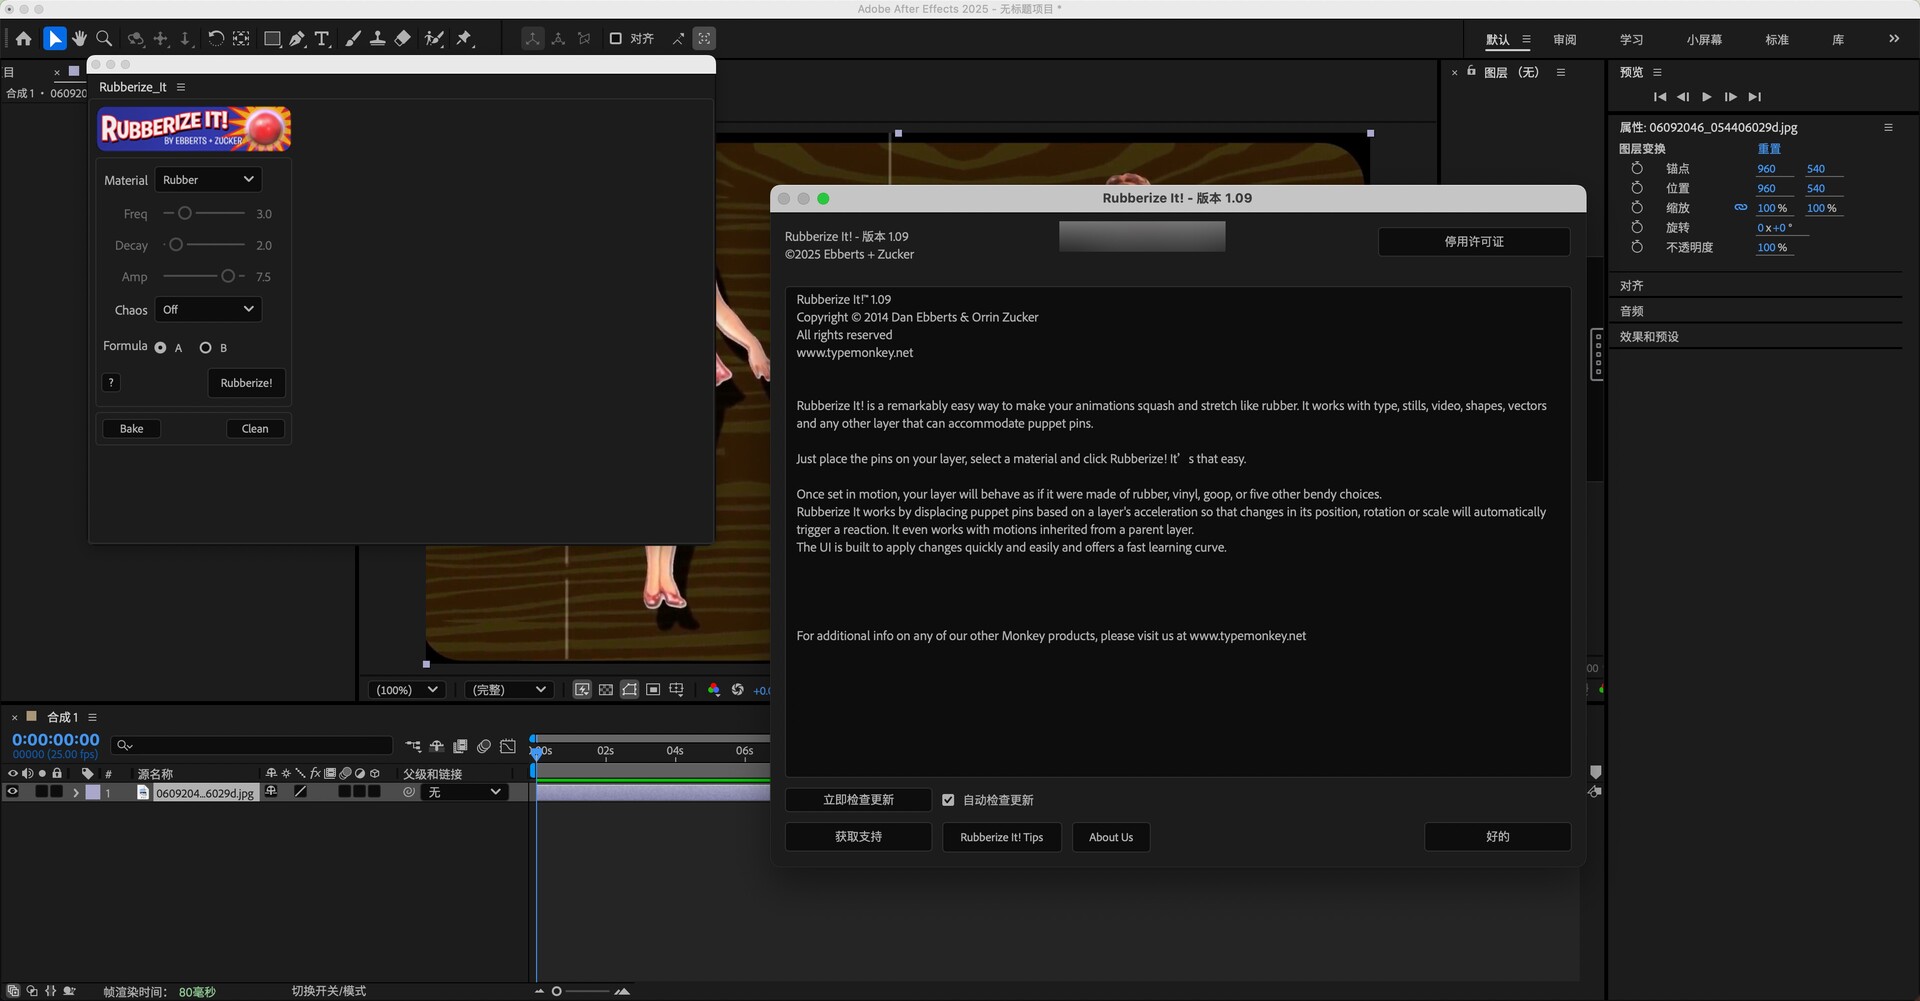
Task: Open the Material dropdown set to Rubber
Action: [x=208, y=180]
